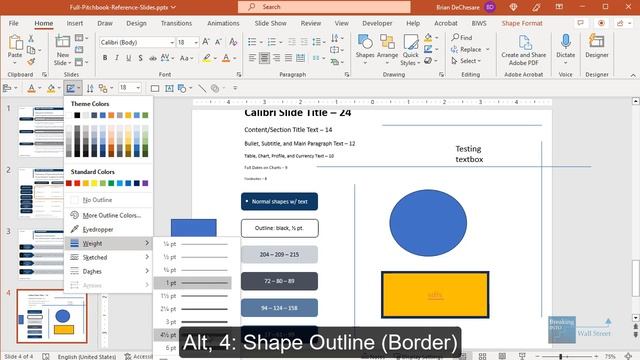Image resolution: width=640 pixels, height=360 pixels.
Task: Click the Format Painter brush
Action: (x=31, y=62)
